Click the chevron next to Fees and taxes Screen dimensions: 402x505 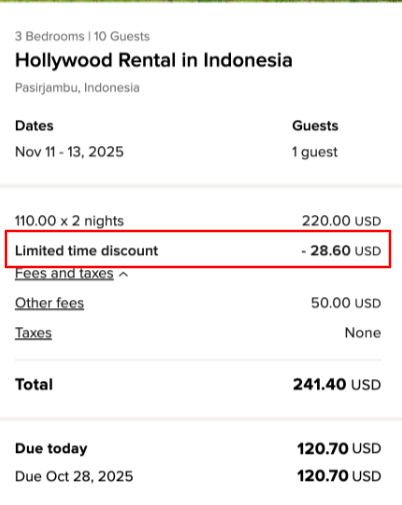[x=123, y=274]
